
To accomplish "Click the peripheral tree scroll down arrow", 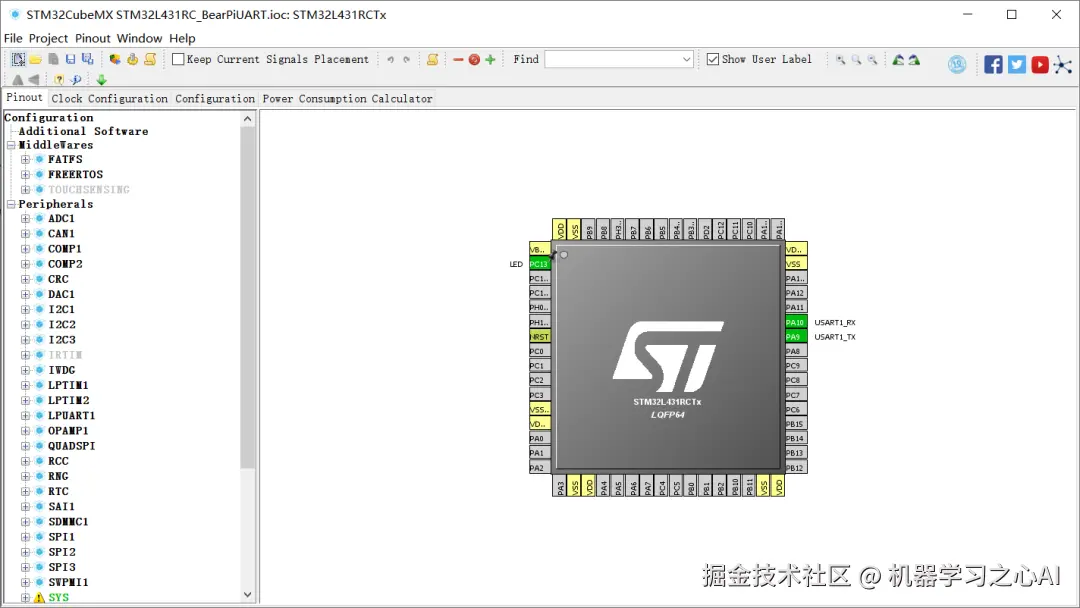I will 248,595.
